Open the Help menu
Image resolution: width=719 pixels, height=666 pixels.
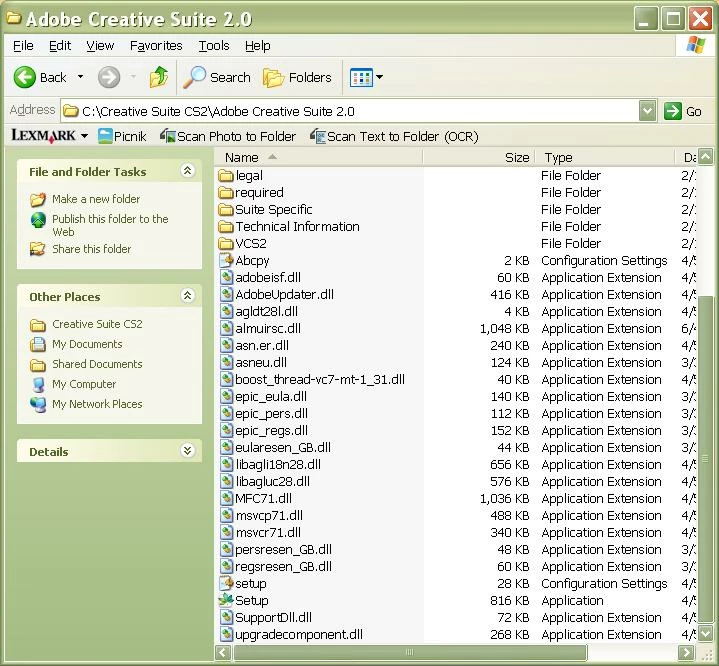click(257, 45)
